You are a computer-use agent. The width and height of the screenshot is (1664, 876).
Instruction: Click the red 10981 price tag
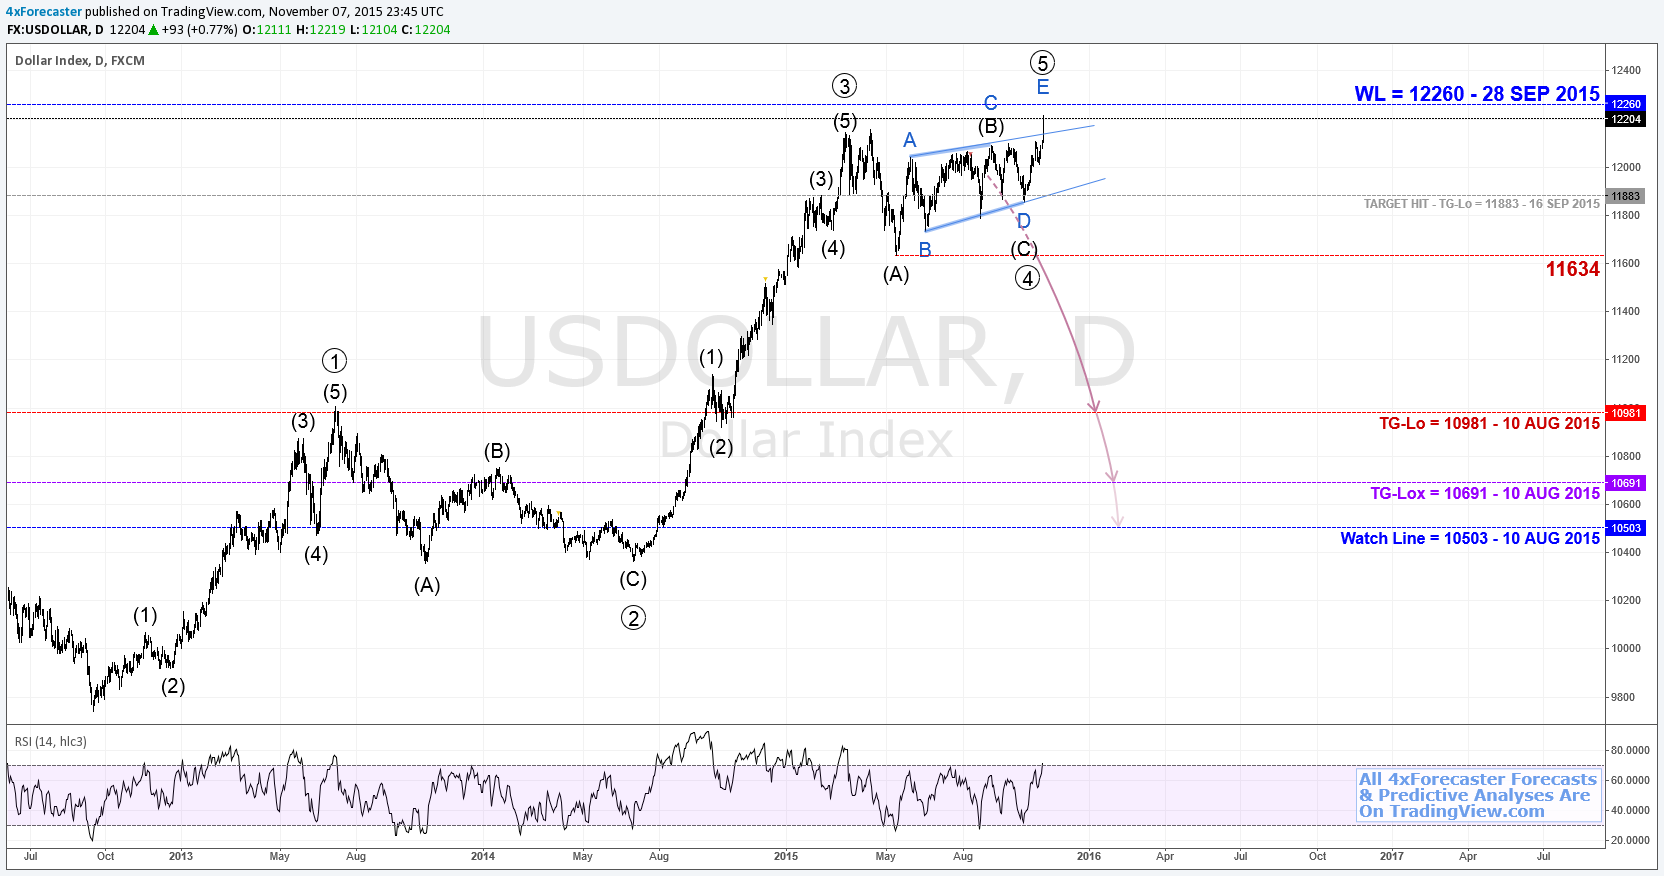coord(1626,413)
